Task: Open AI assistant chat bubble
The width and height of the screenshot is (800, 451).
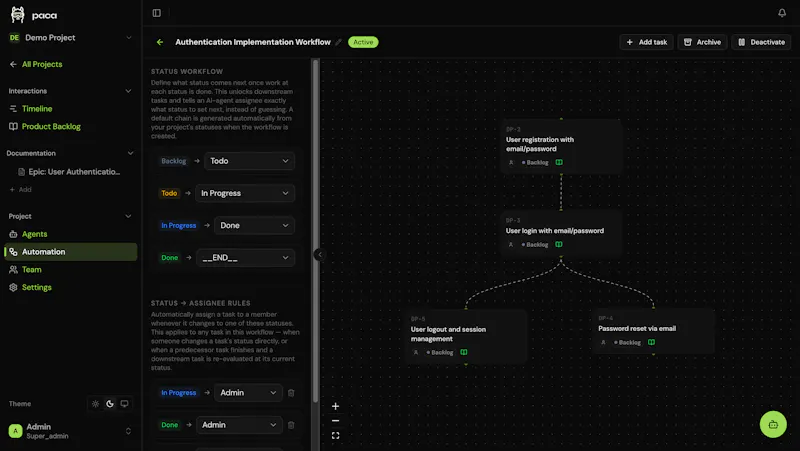Action: pyautogui.click(x=773, y=424)
